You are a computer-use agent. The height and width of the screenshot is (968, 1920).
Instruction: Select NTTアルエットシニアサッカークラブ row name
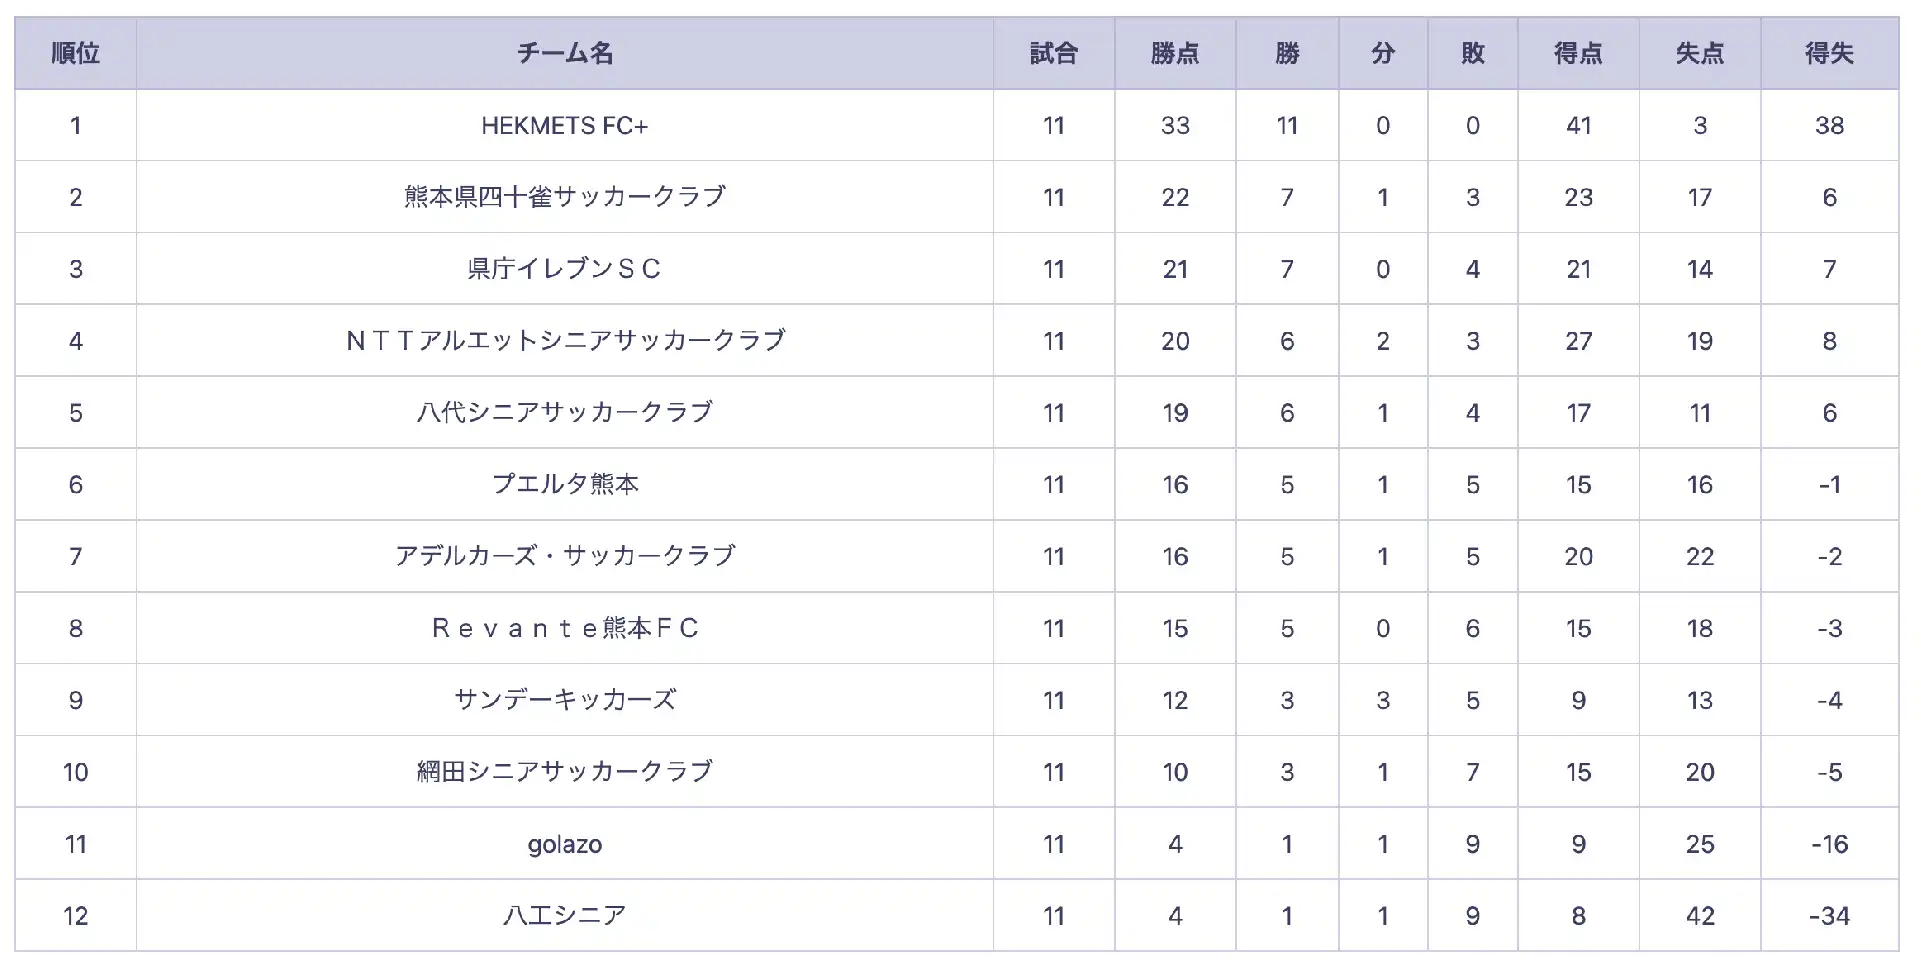click(565, 341)
